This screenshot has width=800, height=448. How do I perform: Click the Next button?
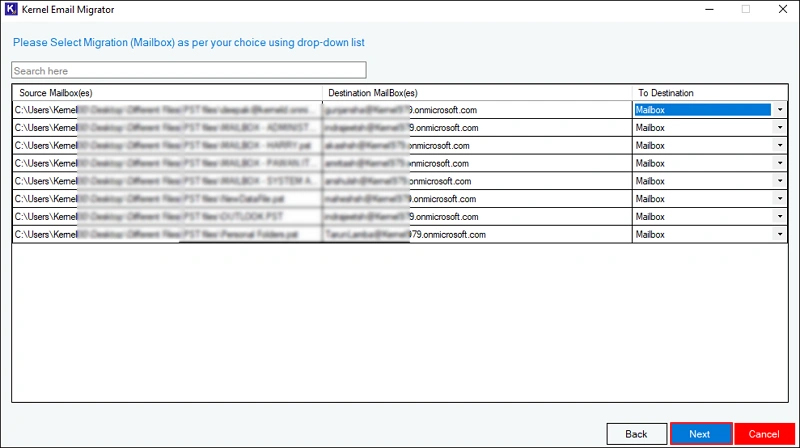tap(701, 434)
